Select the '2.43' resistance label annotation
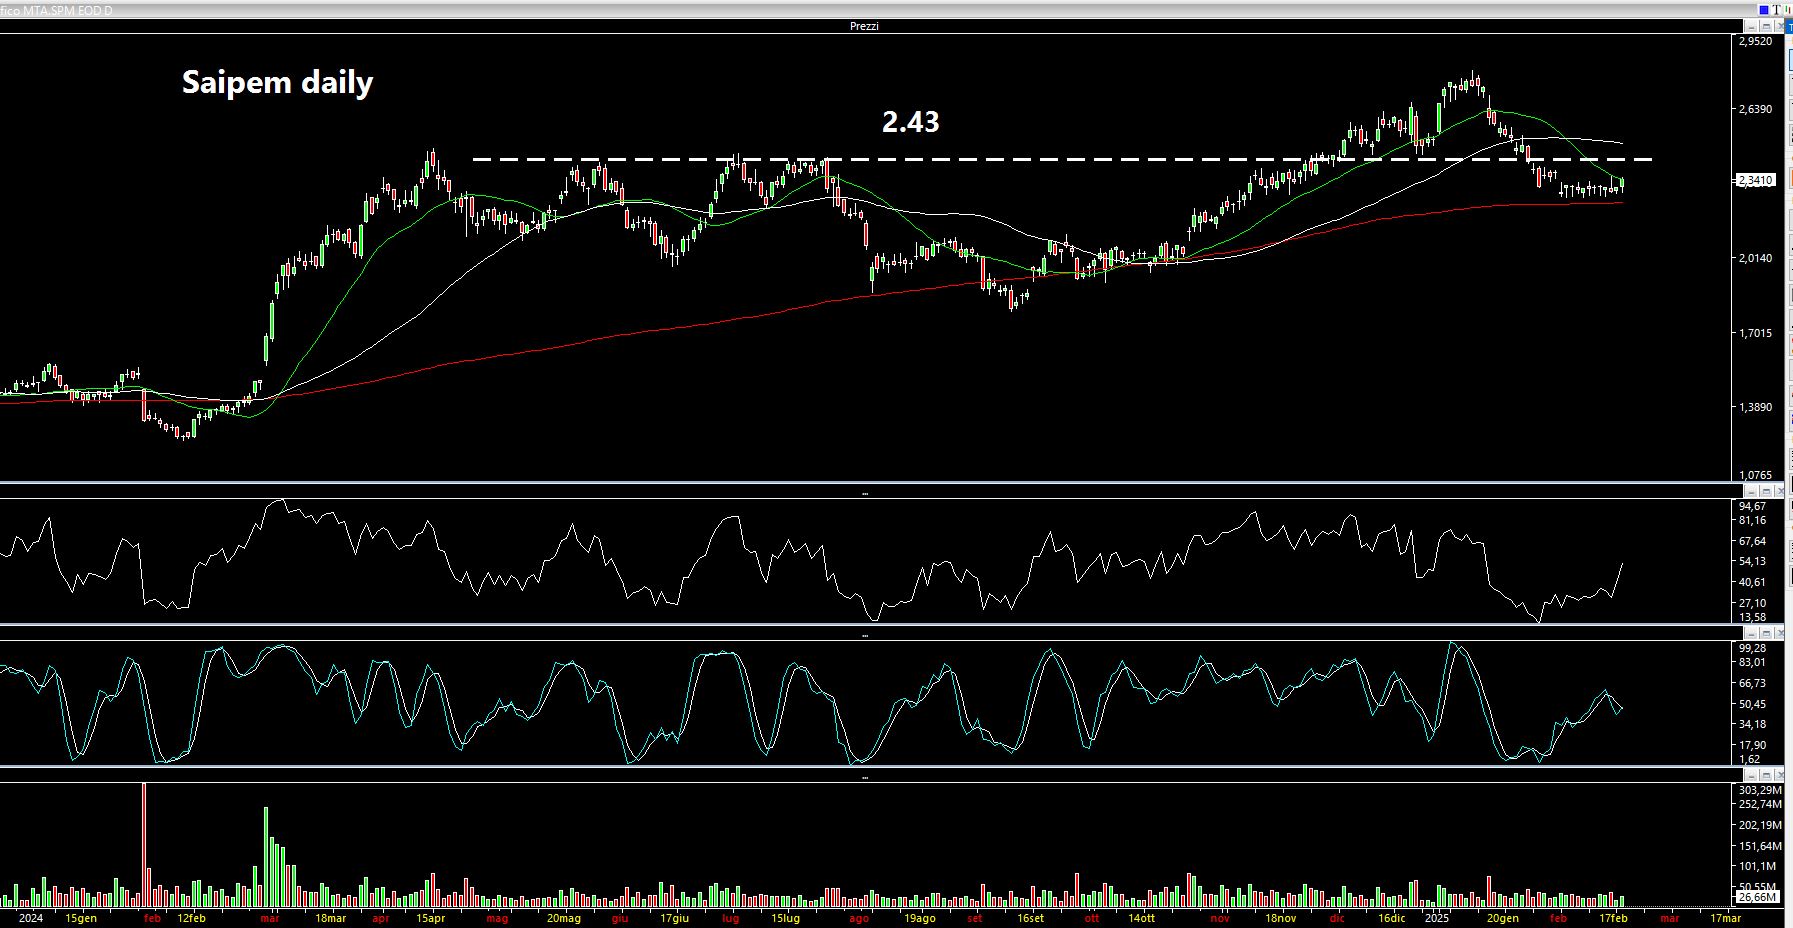The width and height of the screenshot is (1793, 928). click(910, 121)
